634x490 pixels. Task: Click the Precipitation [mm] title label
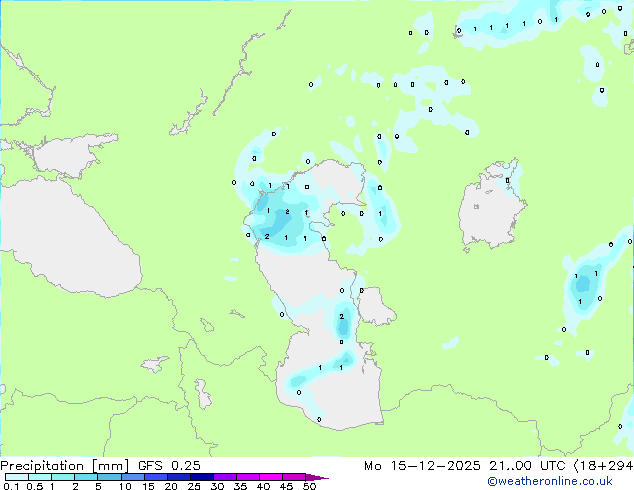click(x=66, y=466)
